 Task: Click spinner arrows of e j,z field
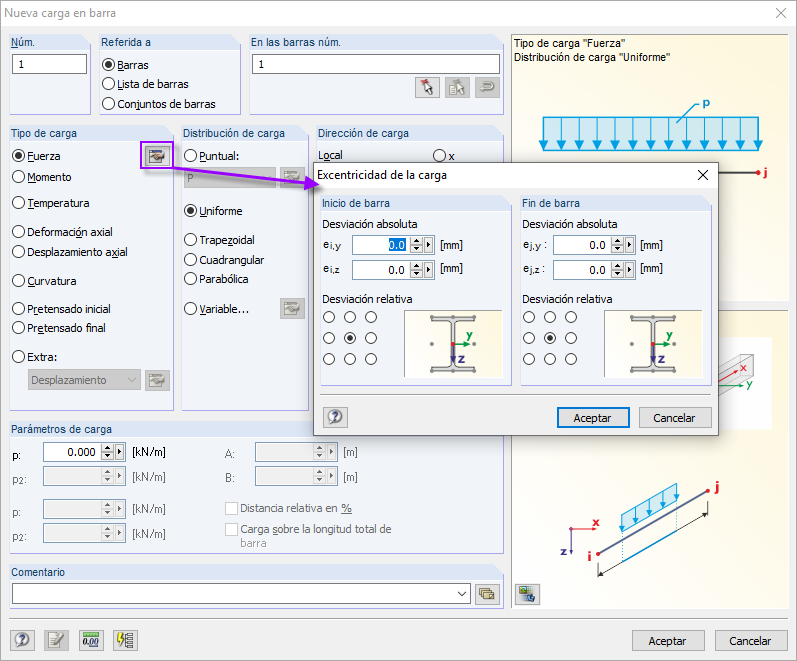617,269
